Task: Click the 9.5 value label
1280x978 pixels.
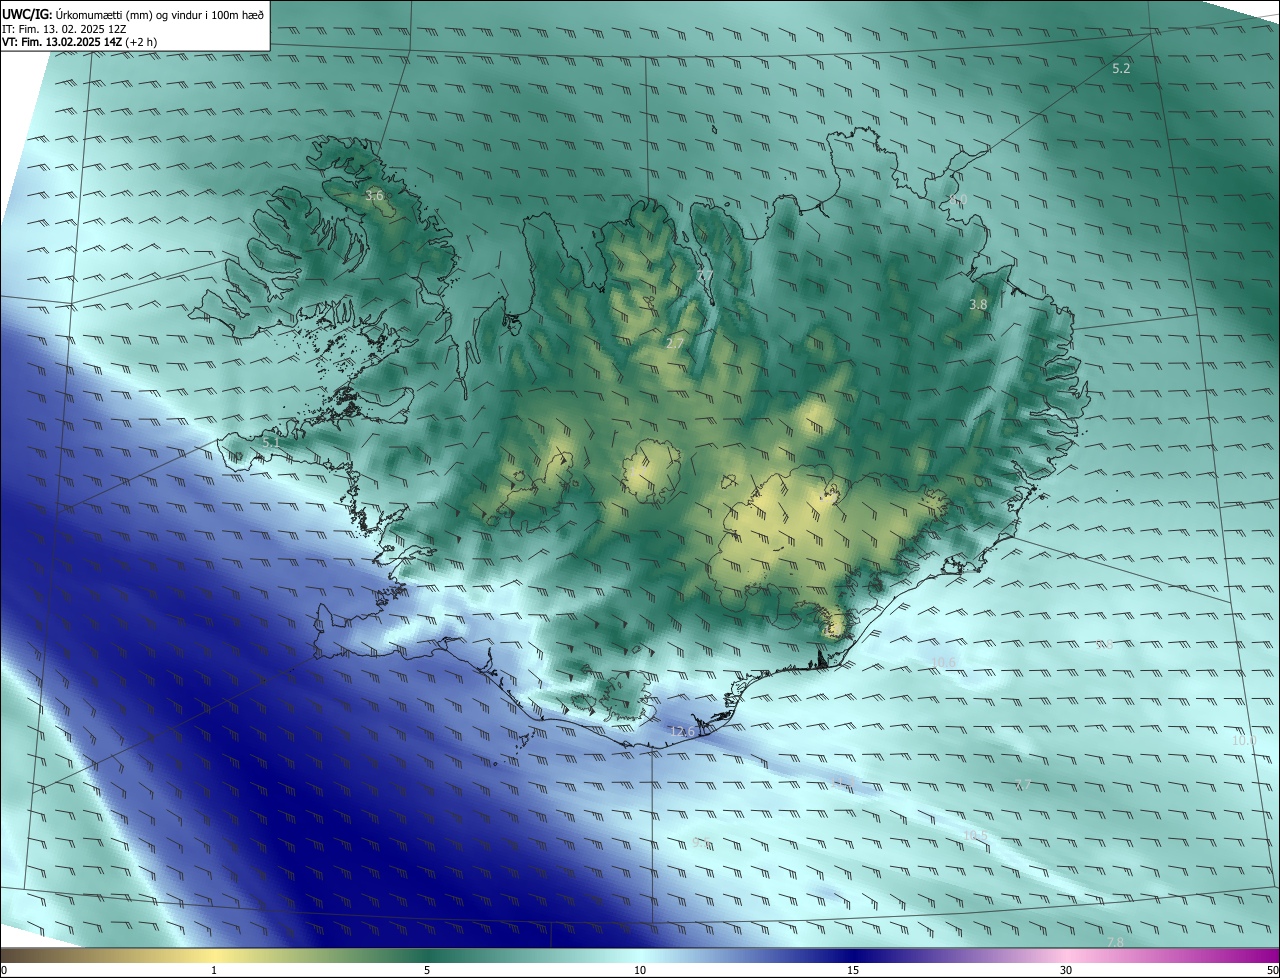Action: click(x=701, y=843)
